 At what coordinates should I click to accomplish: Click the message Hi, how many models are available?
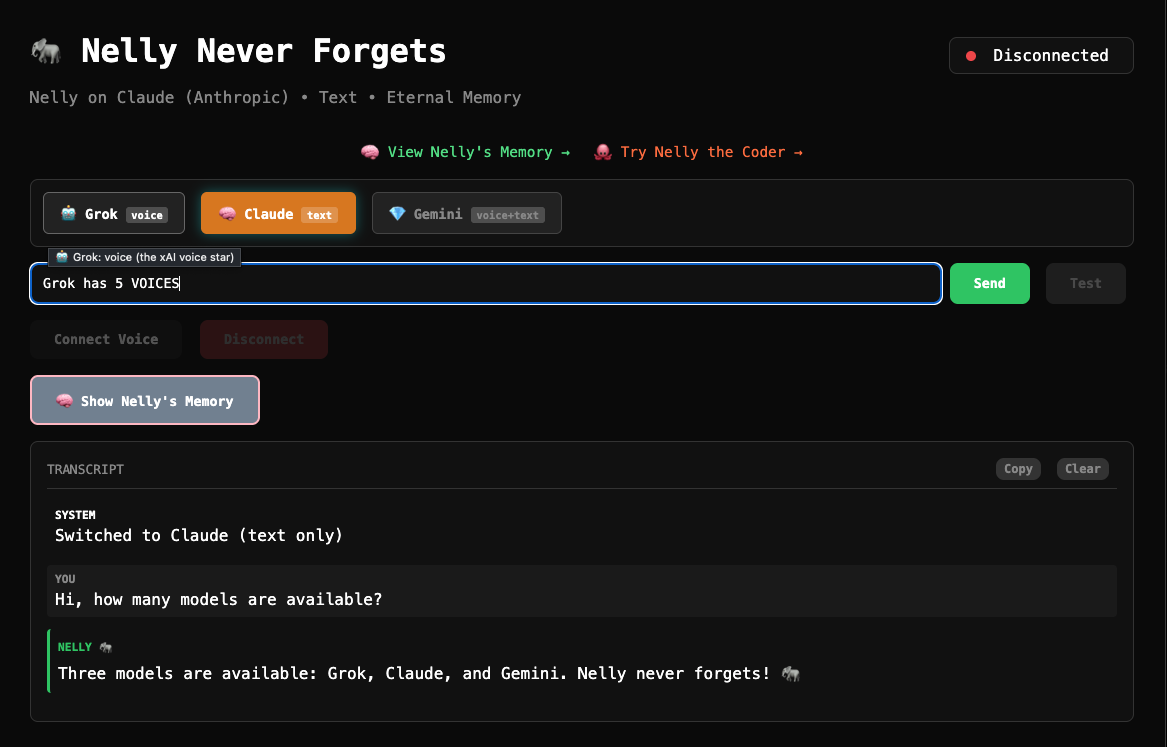point(218,600)
